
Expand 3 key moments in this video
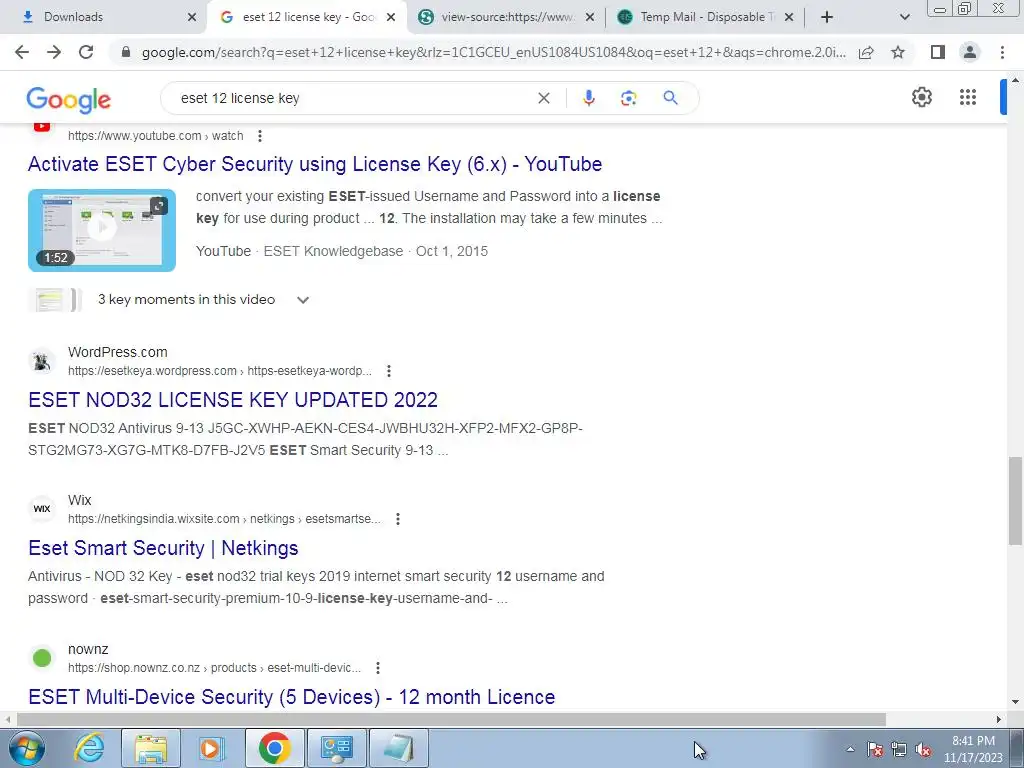tap(302, 300)
